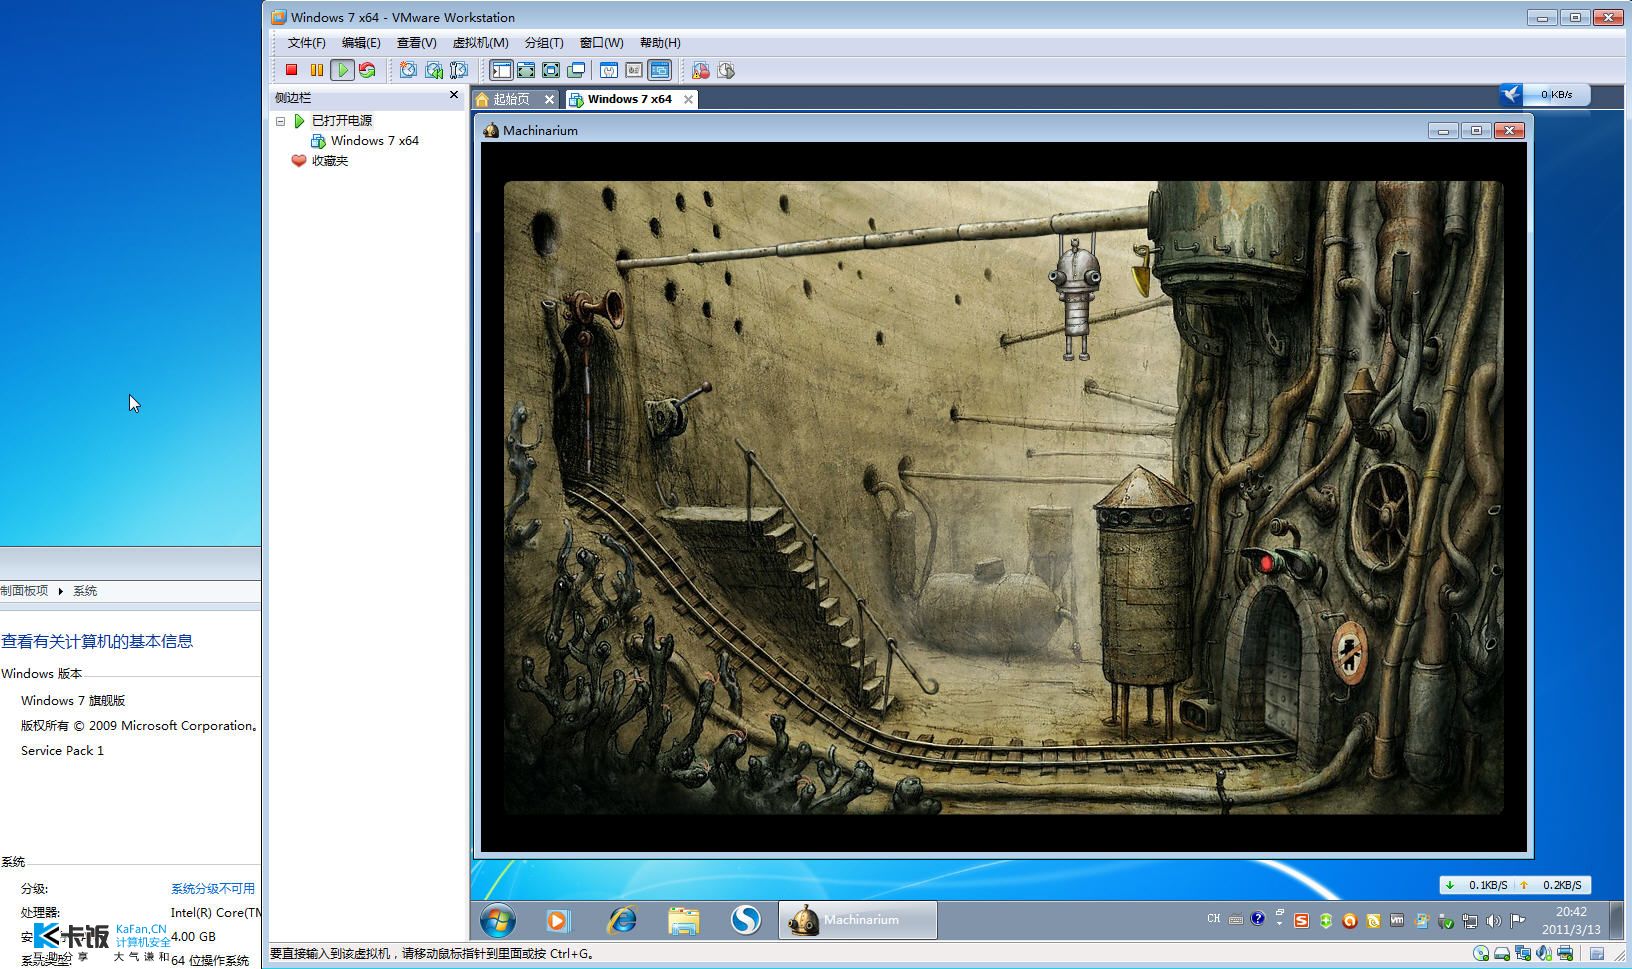Click the blue help question mark tray icon
This screenshot has width=1632, height=969.
pos(1258,919)
